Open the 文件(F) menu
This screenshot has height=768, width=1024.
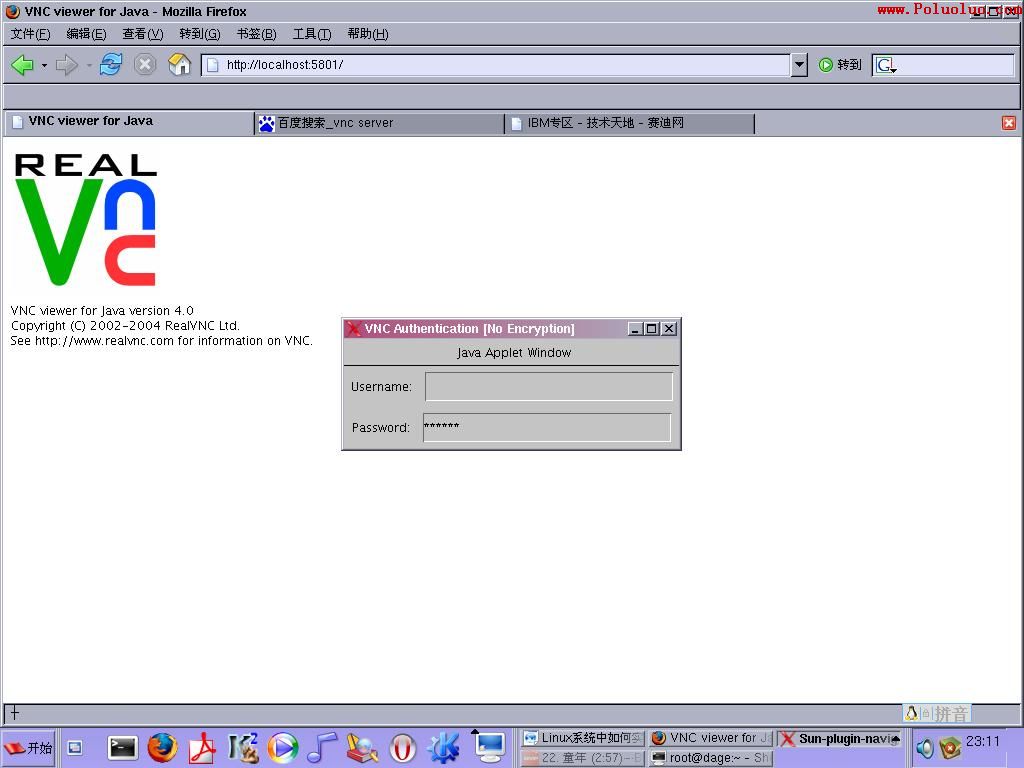click(x=30, y=34)
